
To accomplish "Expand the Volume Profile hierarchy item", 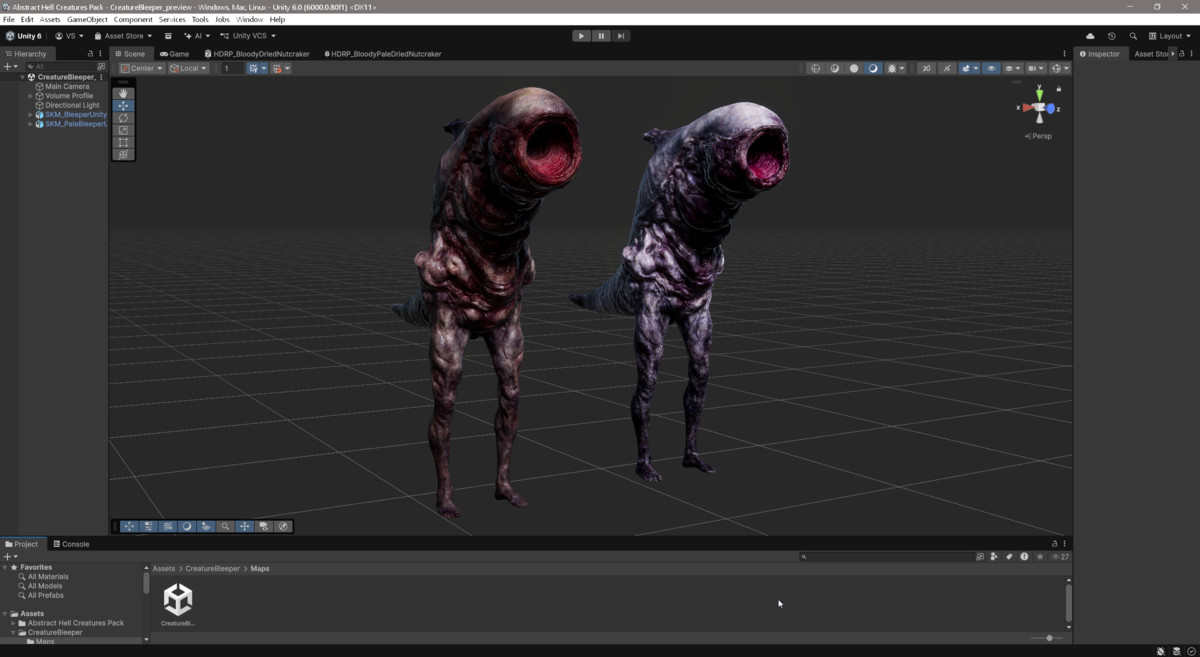I will click(30, 96).
